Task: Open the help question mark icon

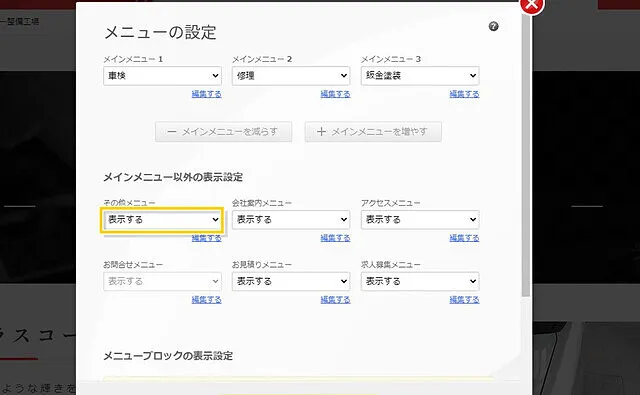Action: (x=493, y=27)
